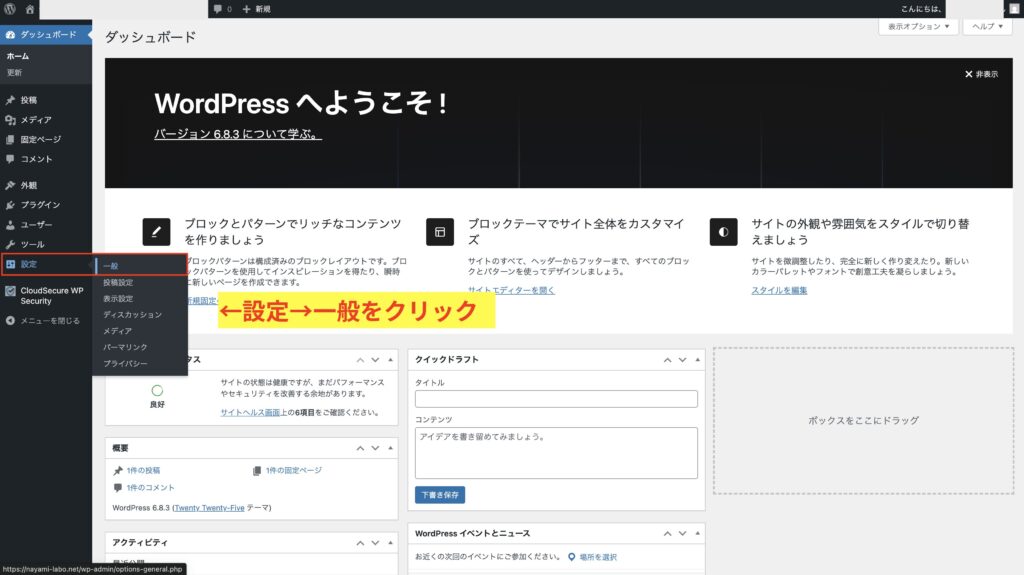Click the Tools (ツール) wrench icon
The height and width of the screenshot is (575, 1024).
(x=10, y=245)
